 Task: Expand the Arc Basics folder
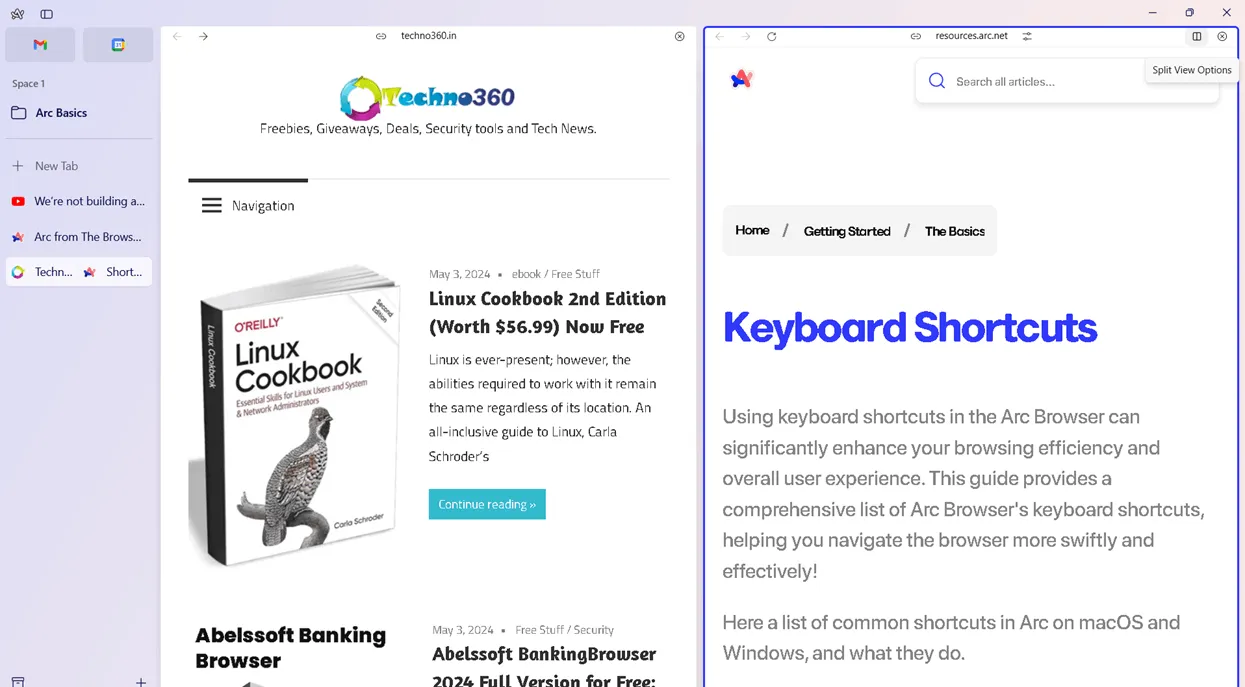(x=79, y=113)
